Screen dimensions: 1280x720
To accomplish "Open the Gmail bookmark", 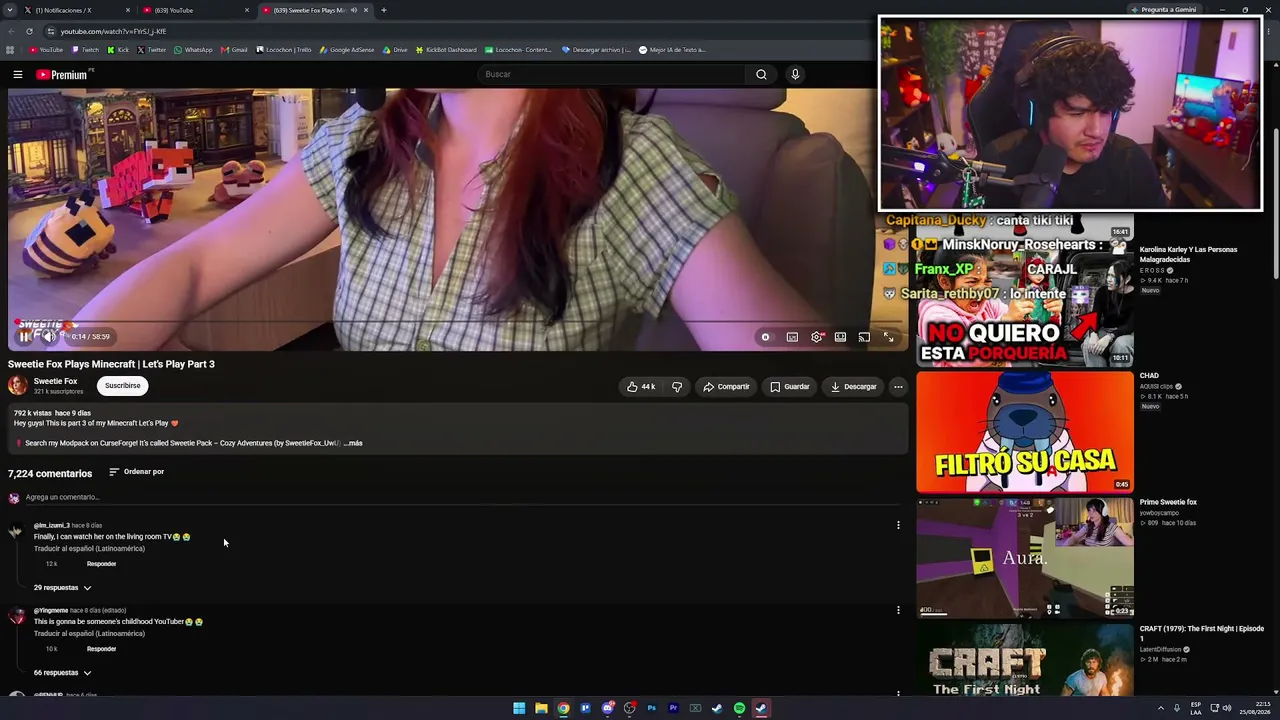I will pyautogui.click(x=234, y=50).
